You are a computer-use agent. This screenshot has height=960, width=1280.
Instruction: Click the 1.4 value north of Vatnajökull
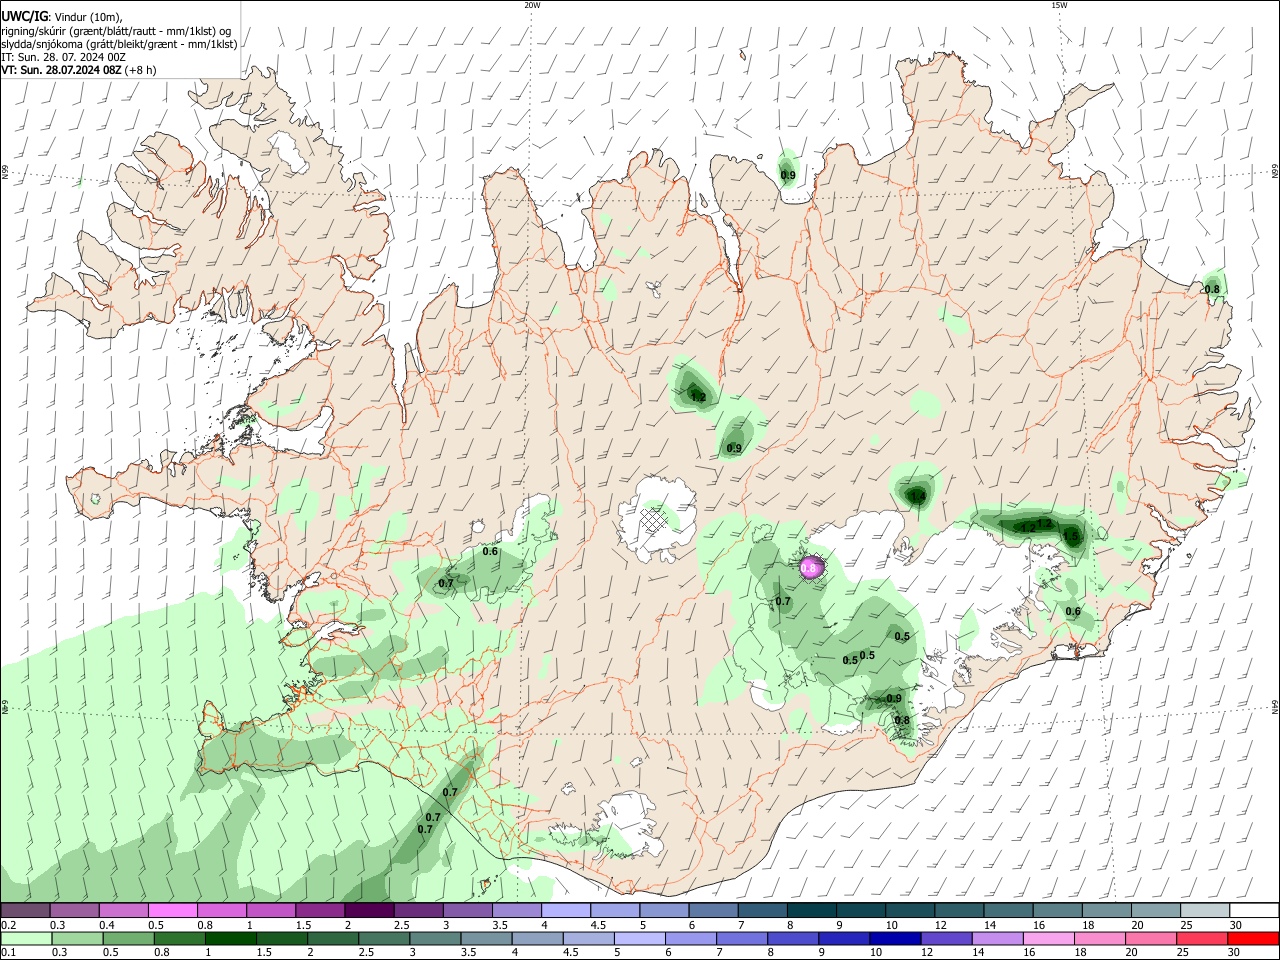[918, 495]
